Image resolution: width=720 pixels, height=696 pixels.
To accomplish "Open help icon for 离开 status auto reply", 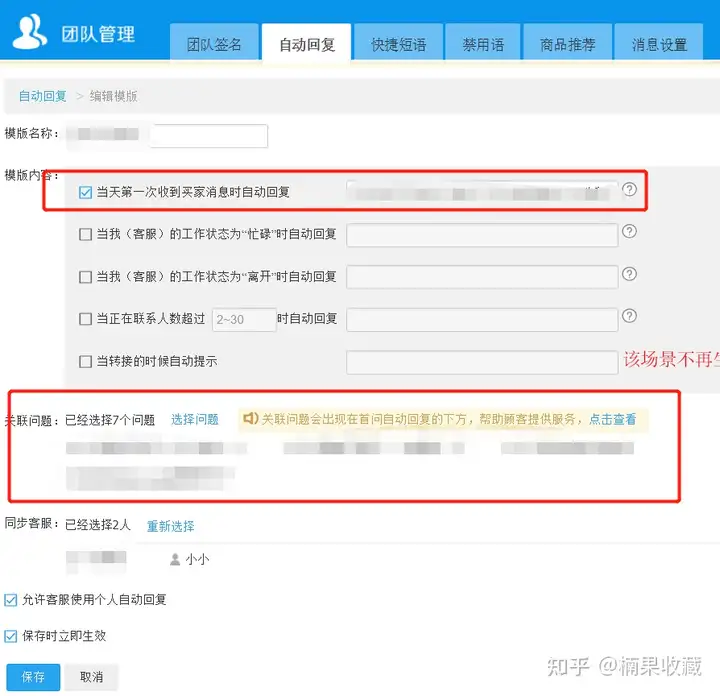I will [x=629, y=274].
